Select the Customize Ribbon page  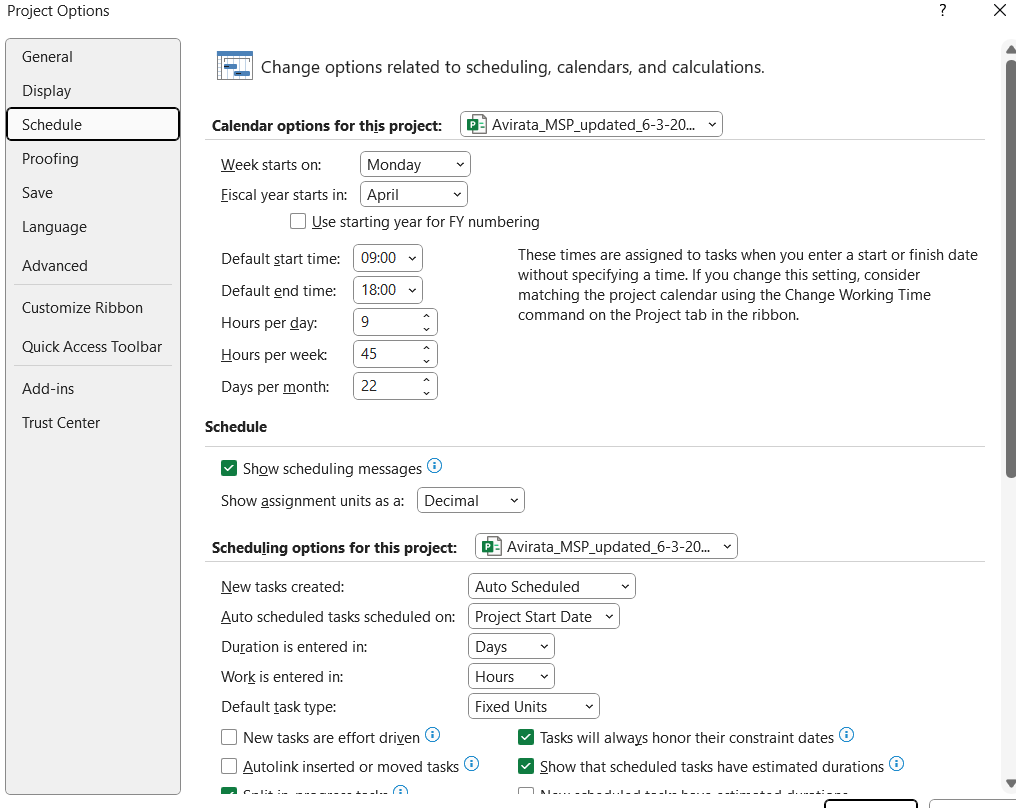[x=82, y=307]
